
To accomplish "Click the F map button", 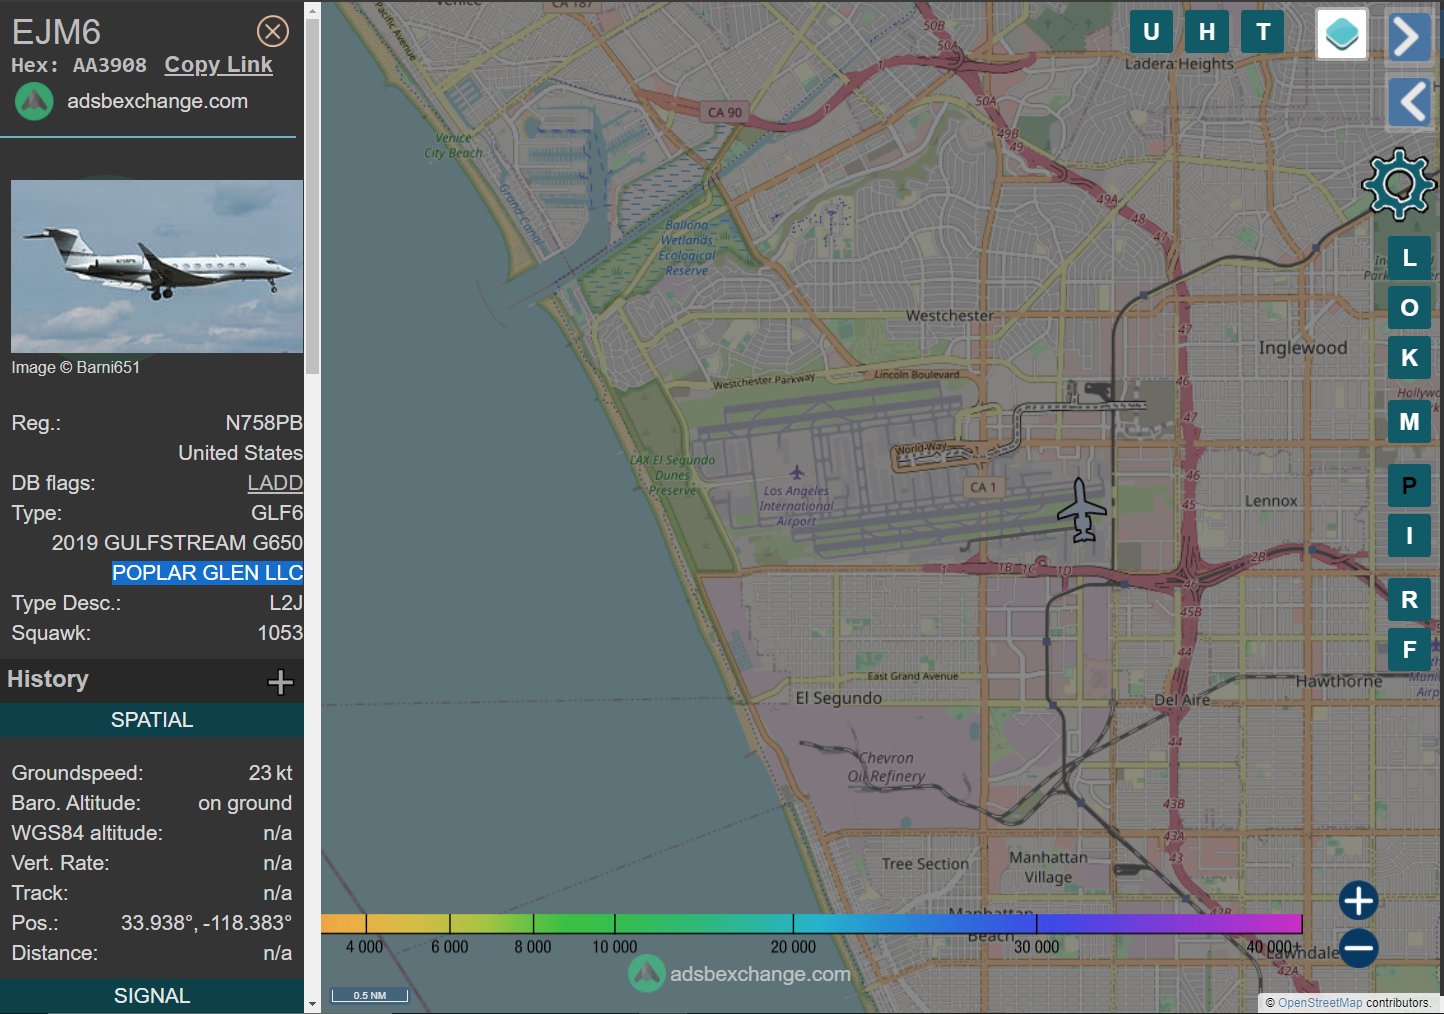I will (1409, 650).
